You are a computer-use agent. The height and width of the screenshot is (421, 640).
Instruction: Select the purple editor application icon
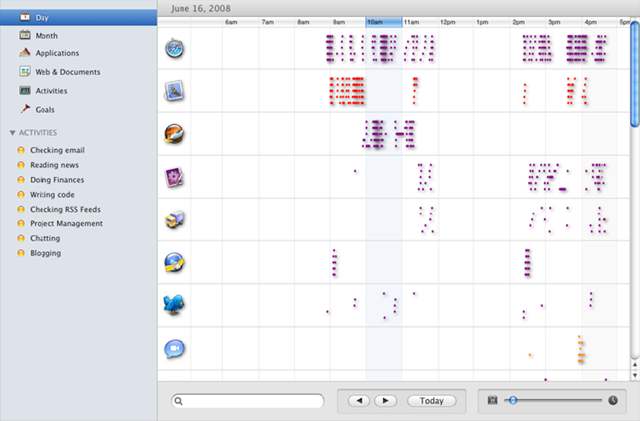click(x=174, y=177)
